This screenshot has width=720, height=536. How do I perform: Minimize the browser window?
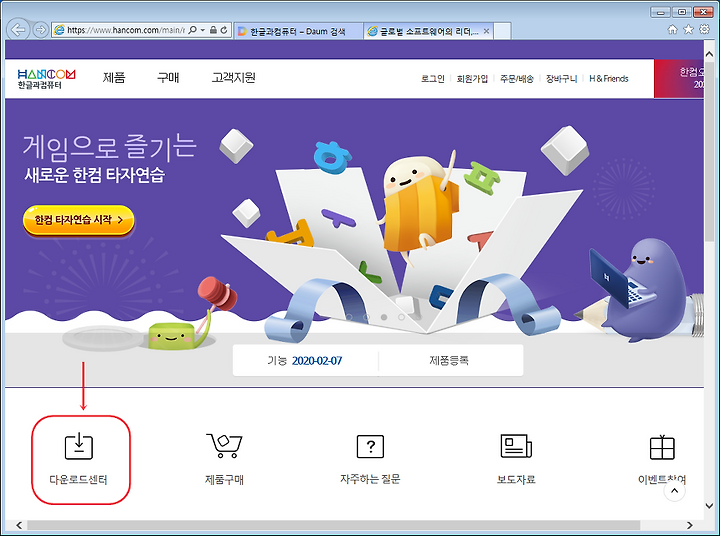coord(661,12)
